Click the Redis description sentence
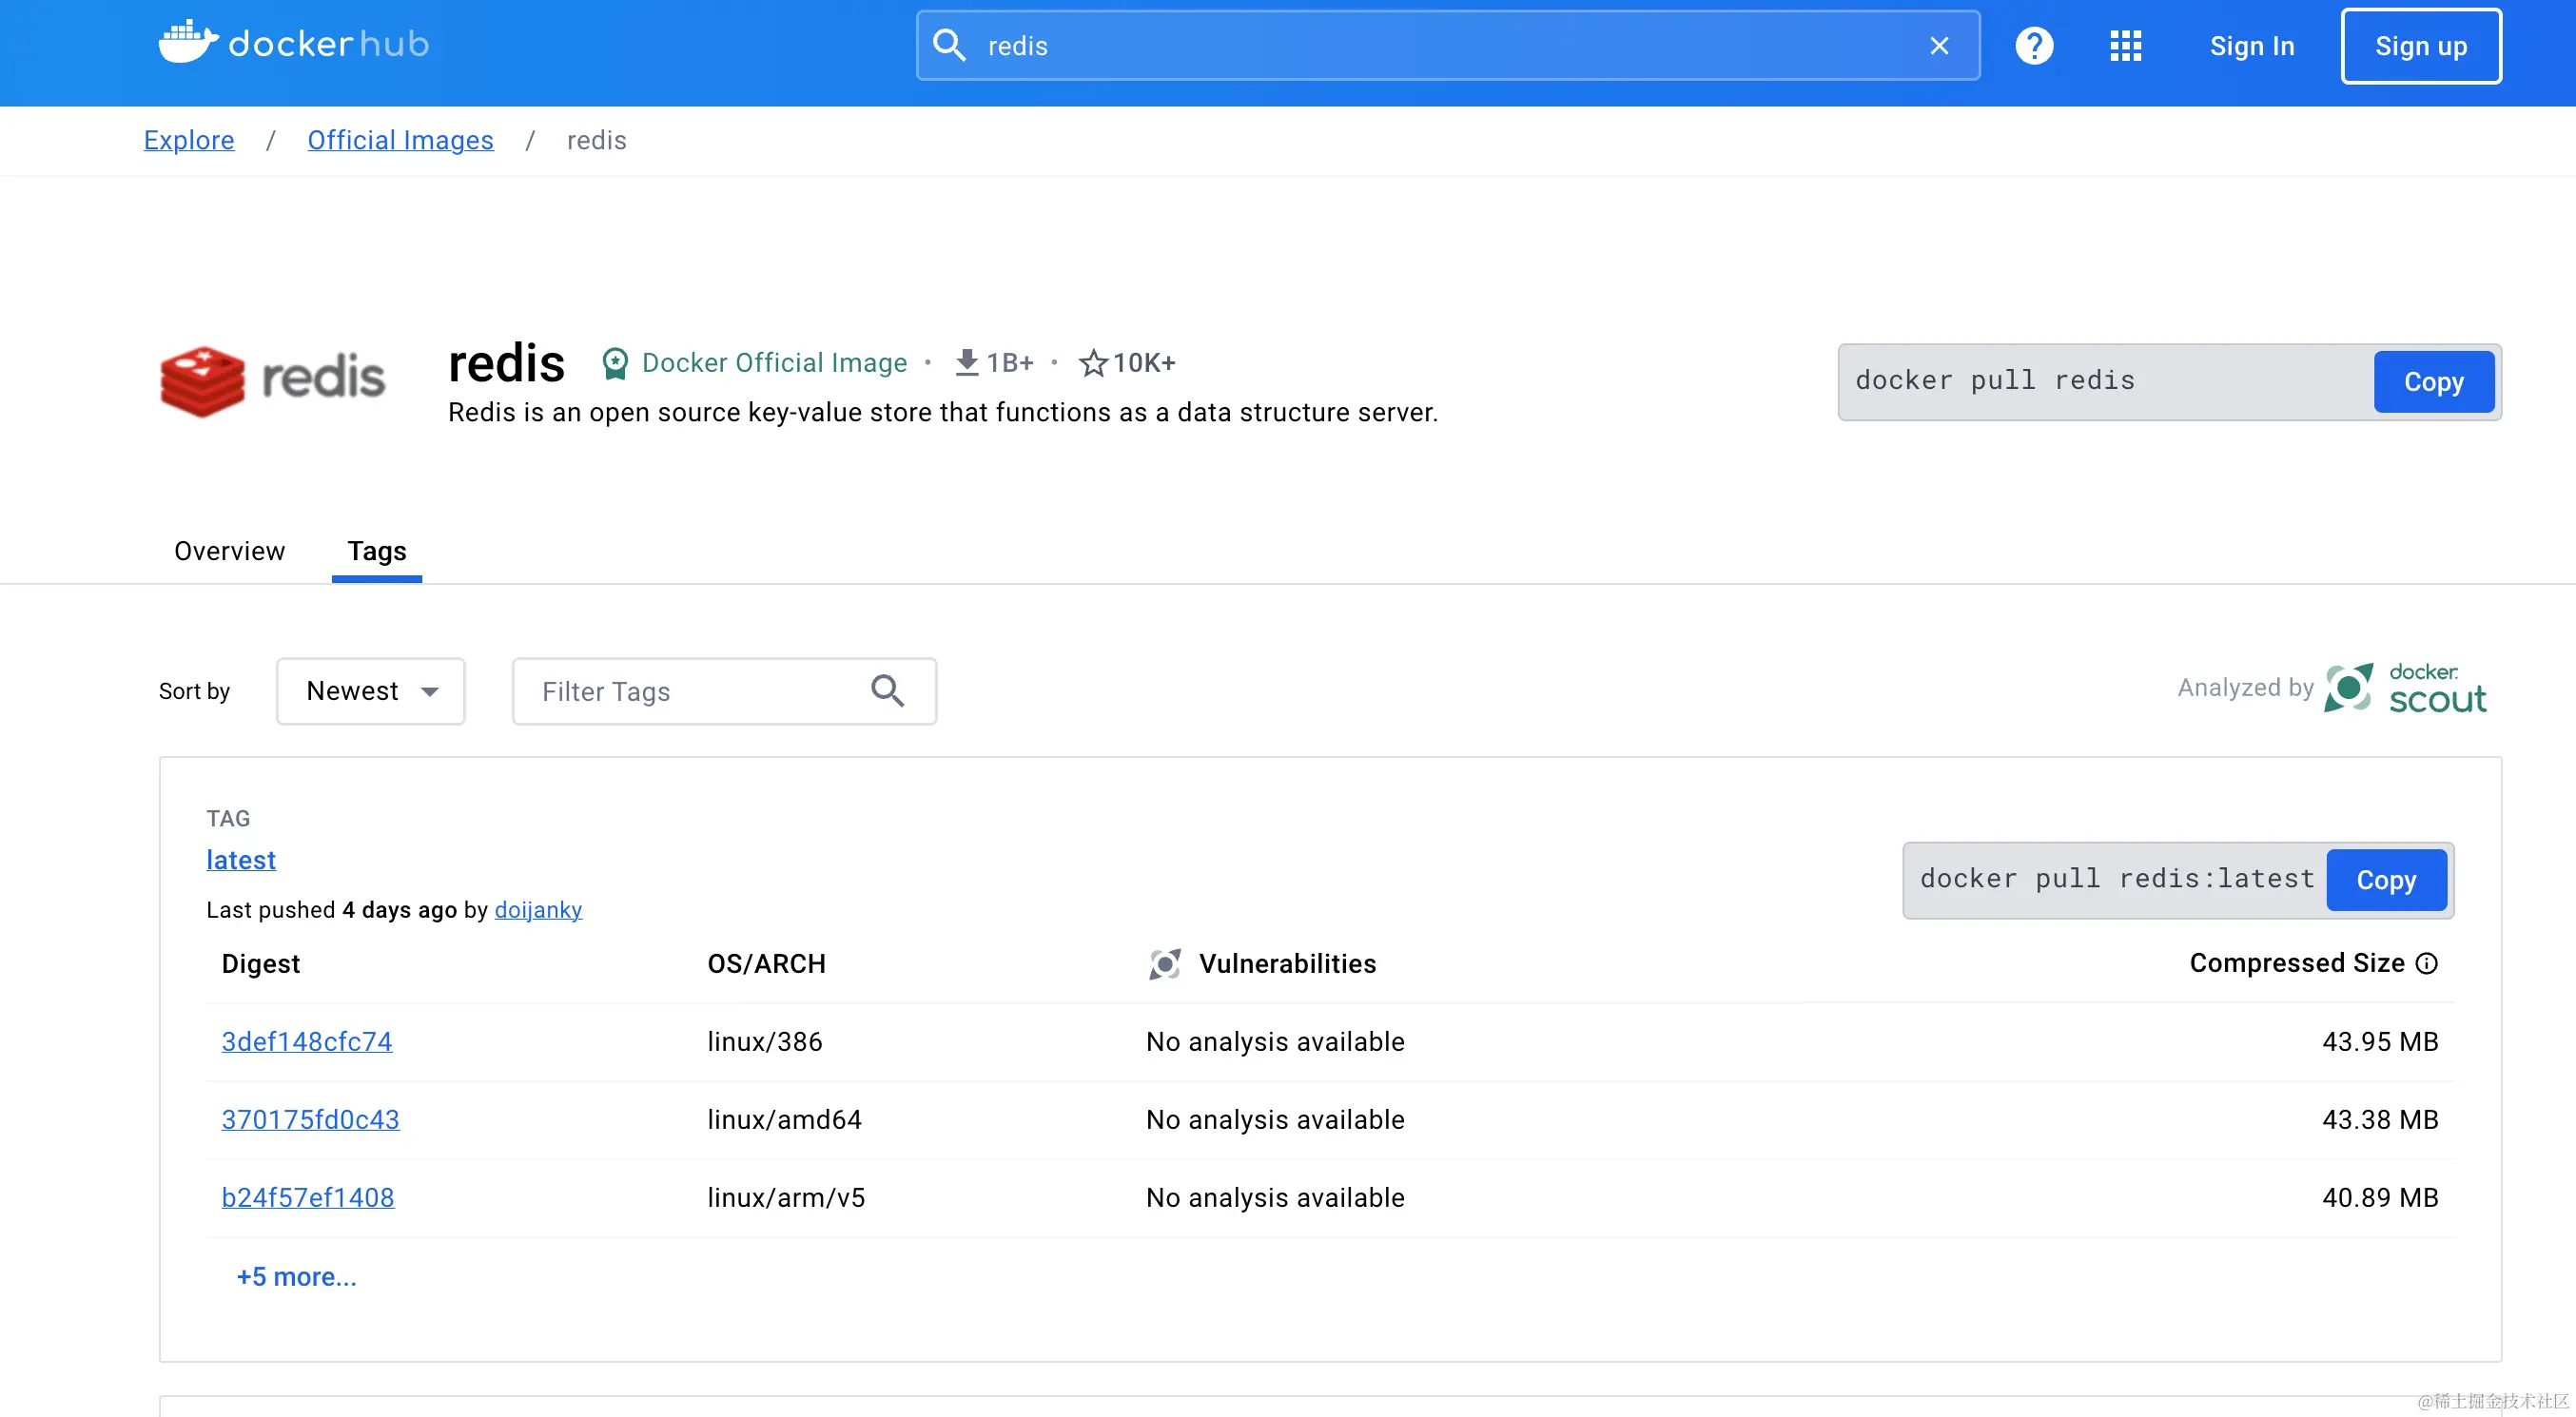Viewport: 2576px width, 1417px height. point(943,413)
